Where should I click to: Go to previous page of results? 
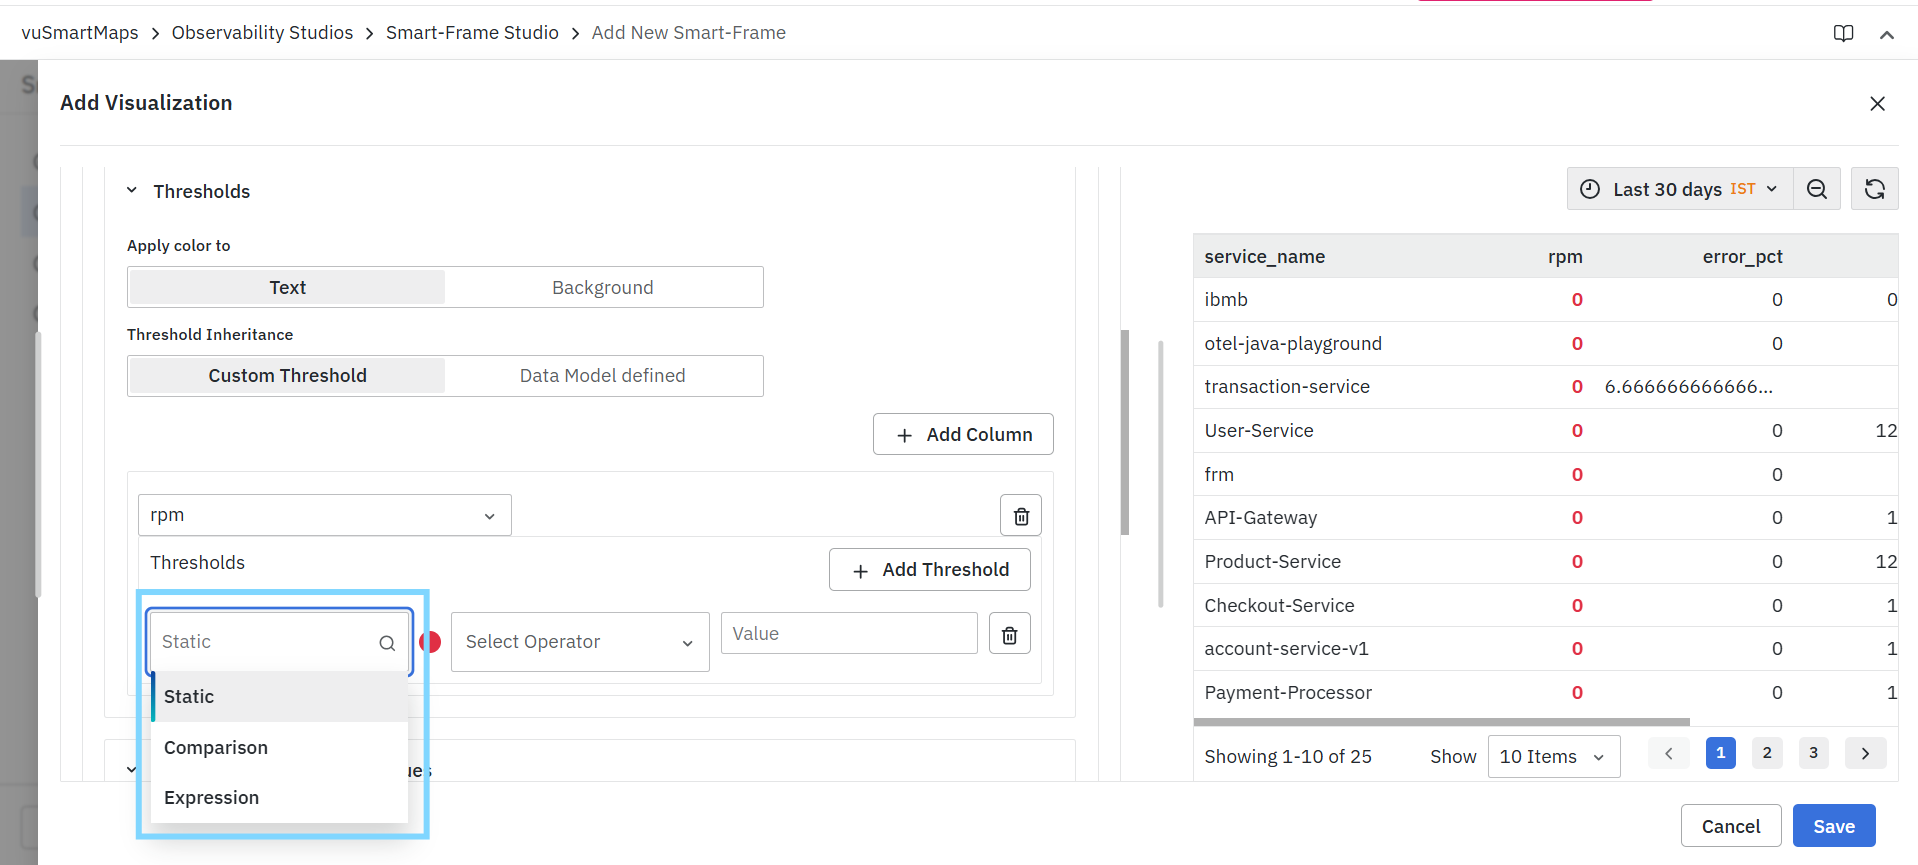pyautogui.click(x=1668, y=753)
